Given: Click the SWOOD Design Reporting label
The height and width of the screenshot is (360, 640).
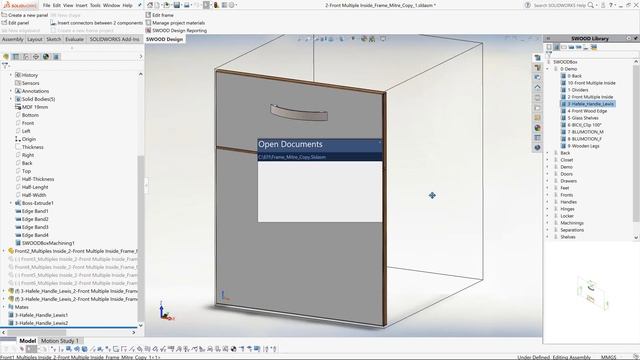Looking at the screenshot, I should 180,31.
